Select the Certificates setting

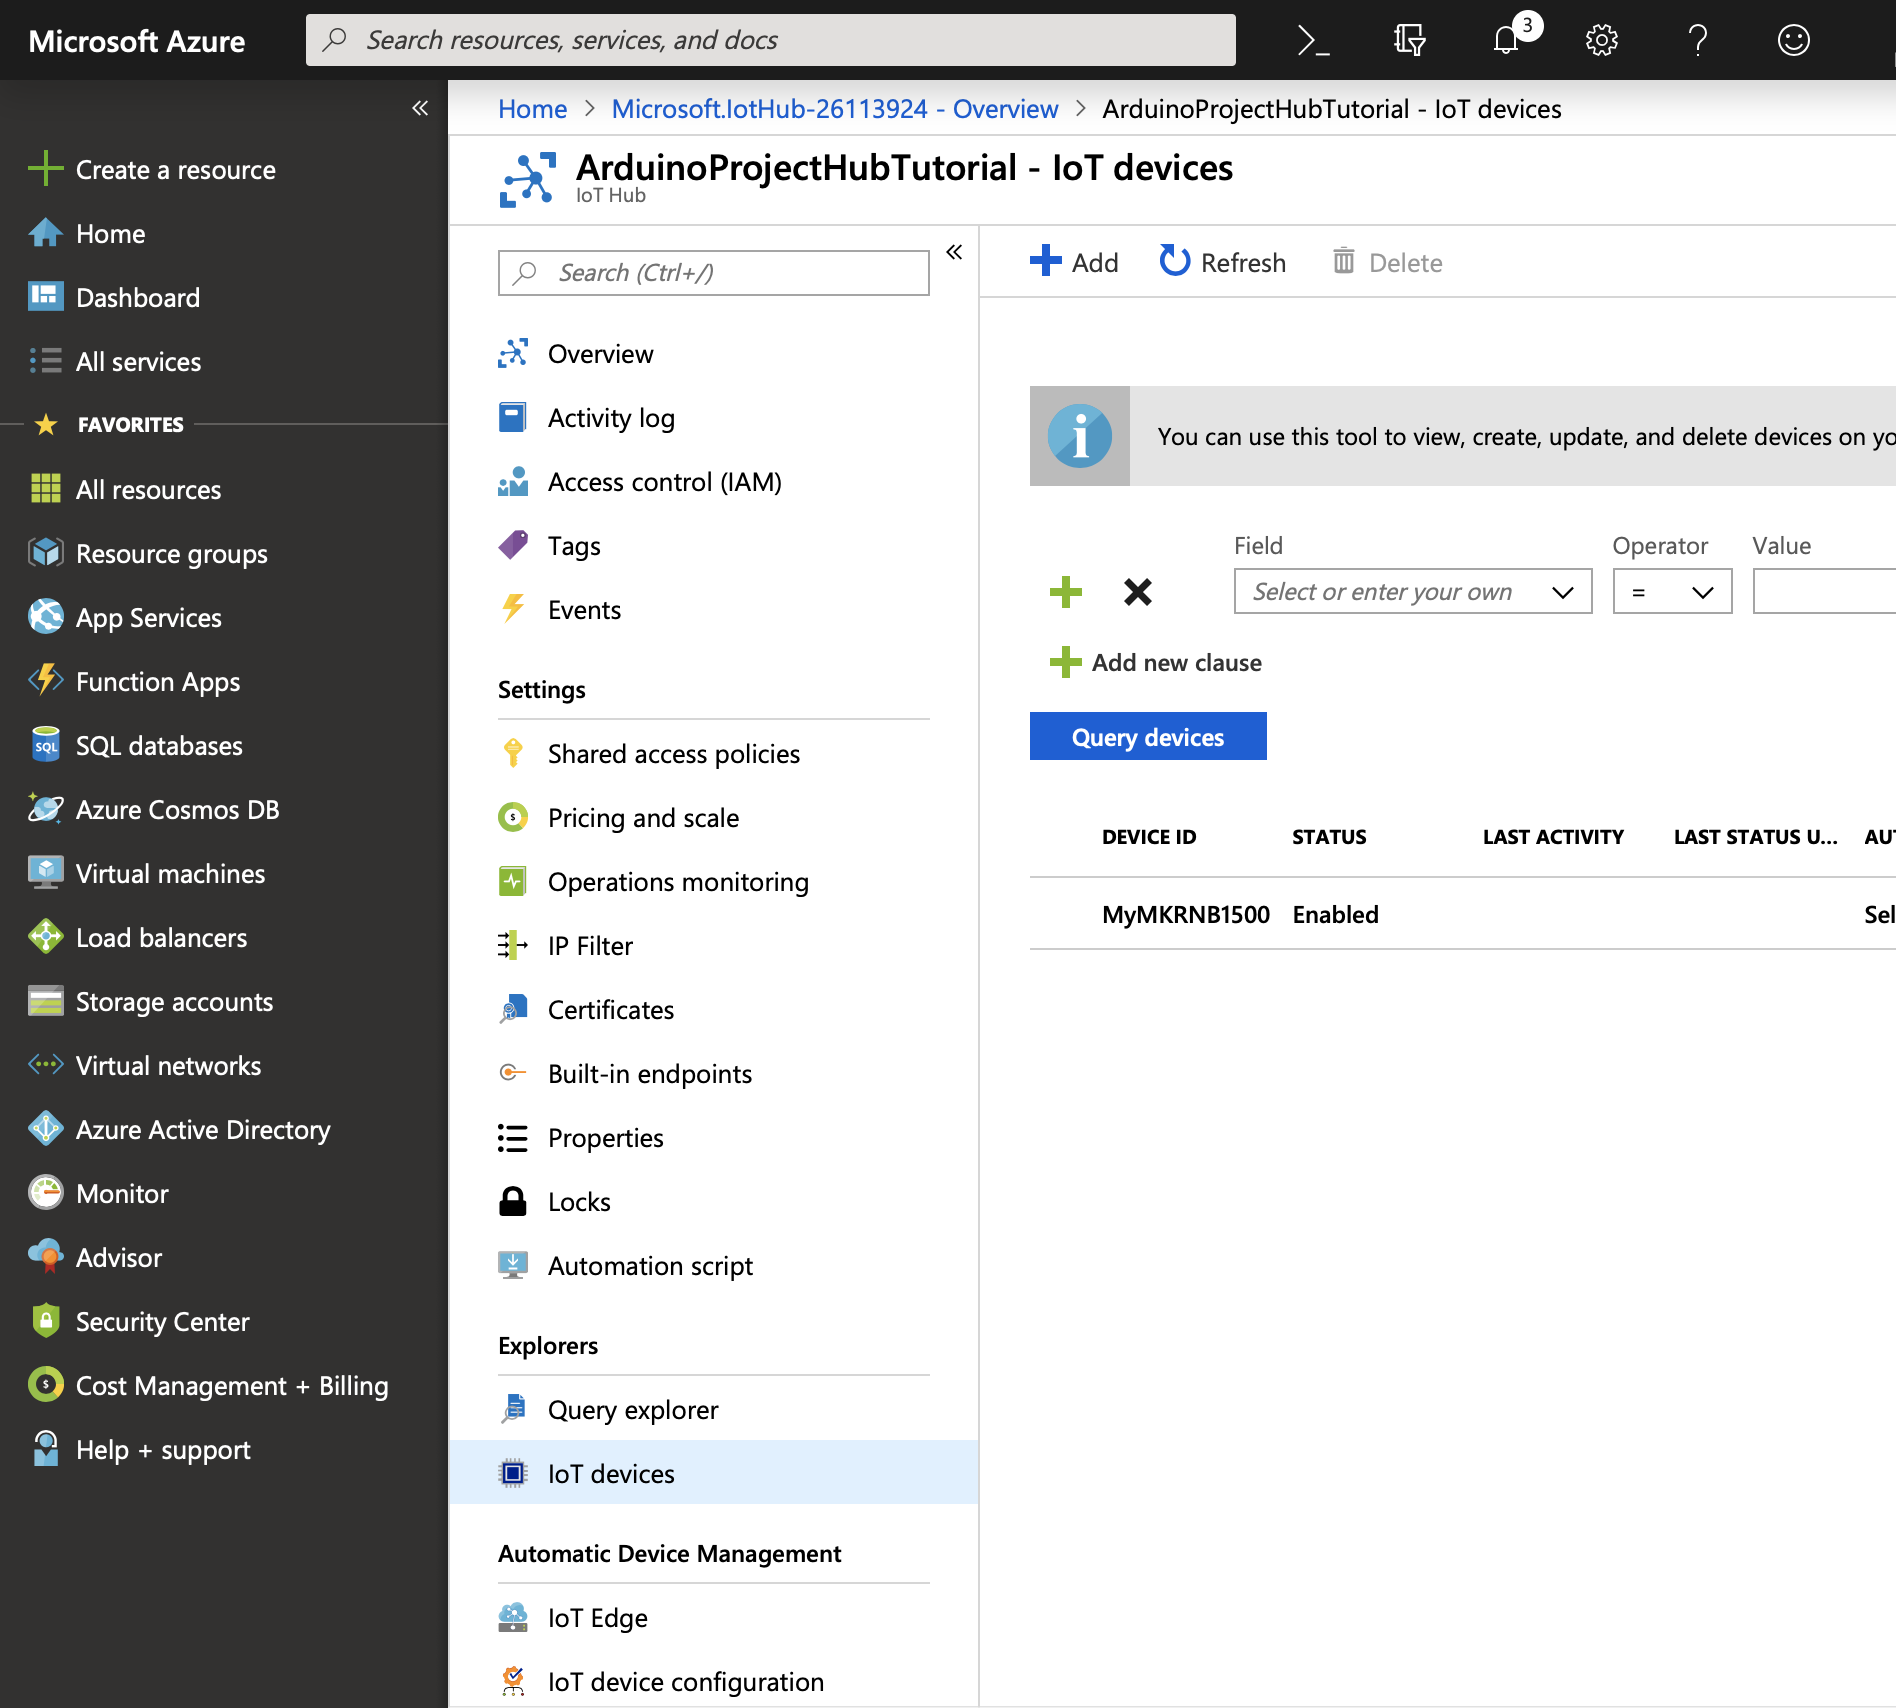[610, 1009]
